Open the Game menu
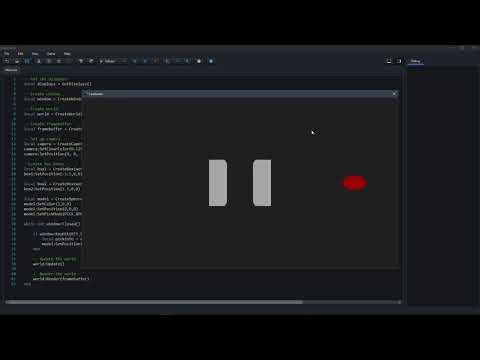Image resolution: width=480 pixels, height=360 pixels. point(51,54)
